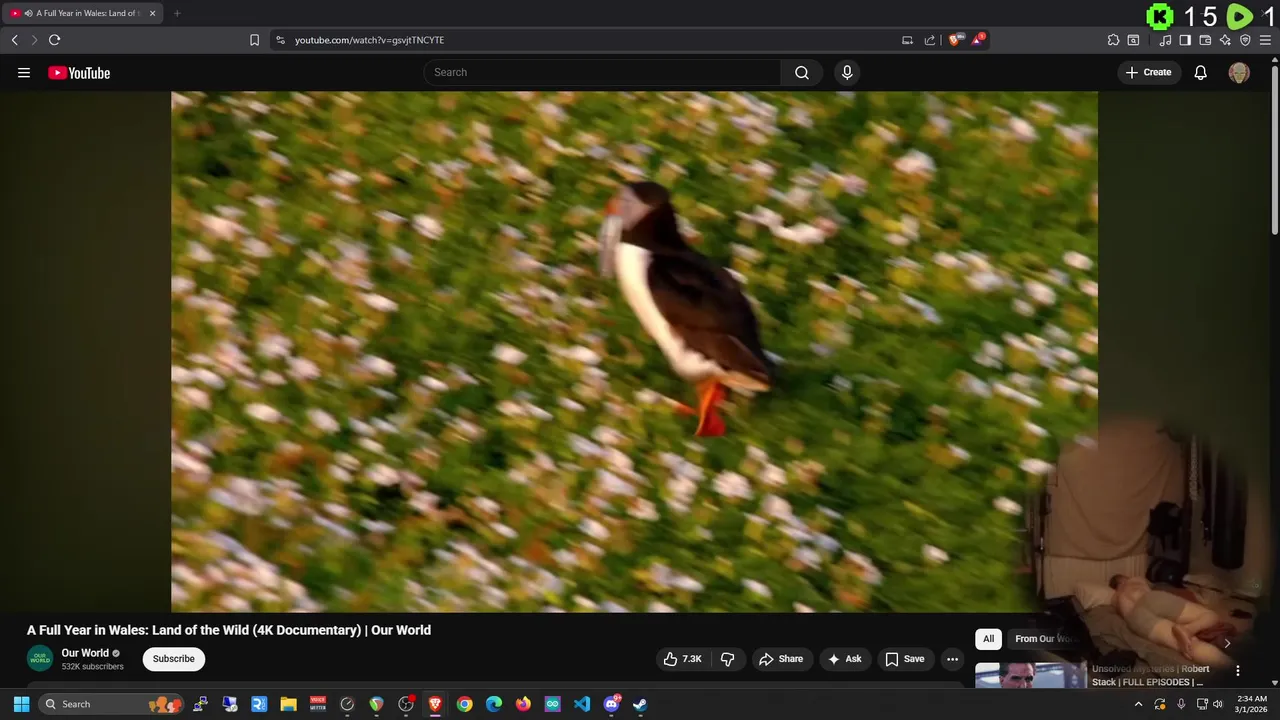Pause the video by clicking the player
The height and width of the screenshot is (720, 1280).
point(634,351)
